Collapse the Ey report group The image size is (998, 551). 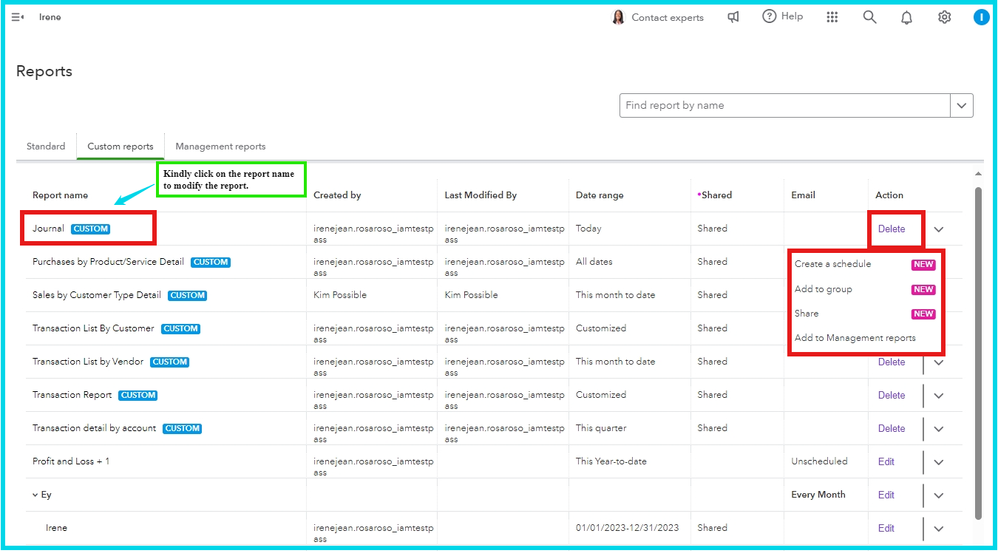[x=36, y=495]
